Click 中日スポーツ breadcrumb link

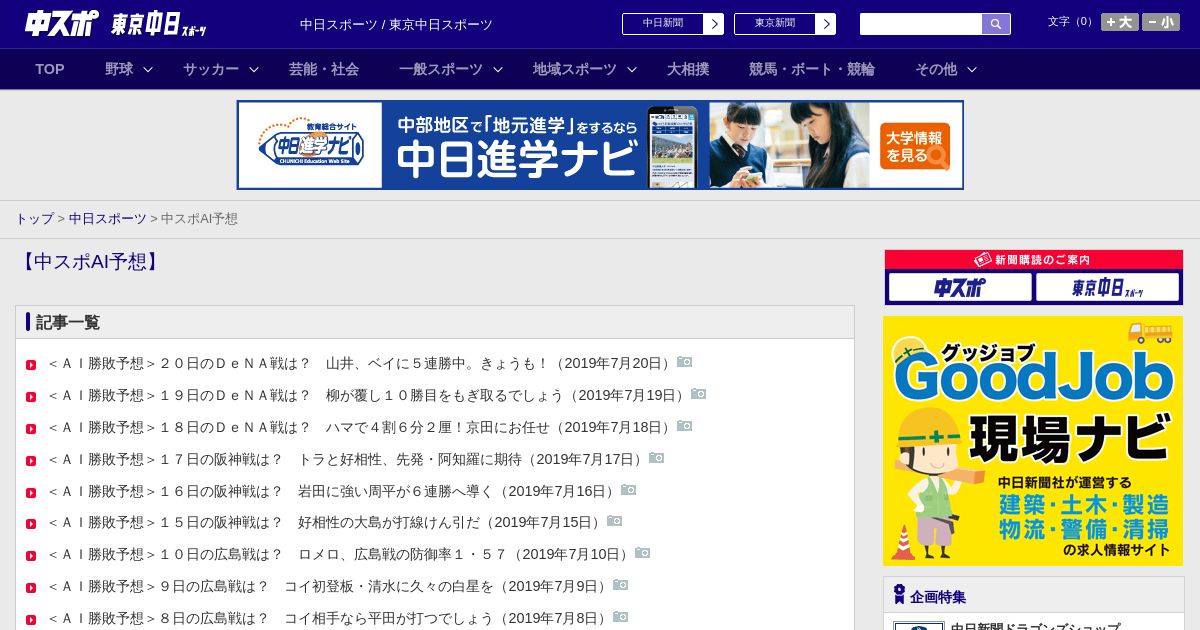tap(108, 218)
